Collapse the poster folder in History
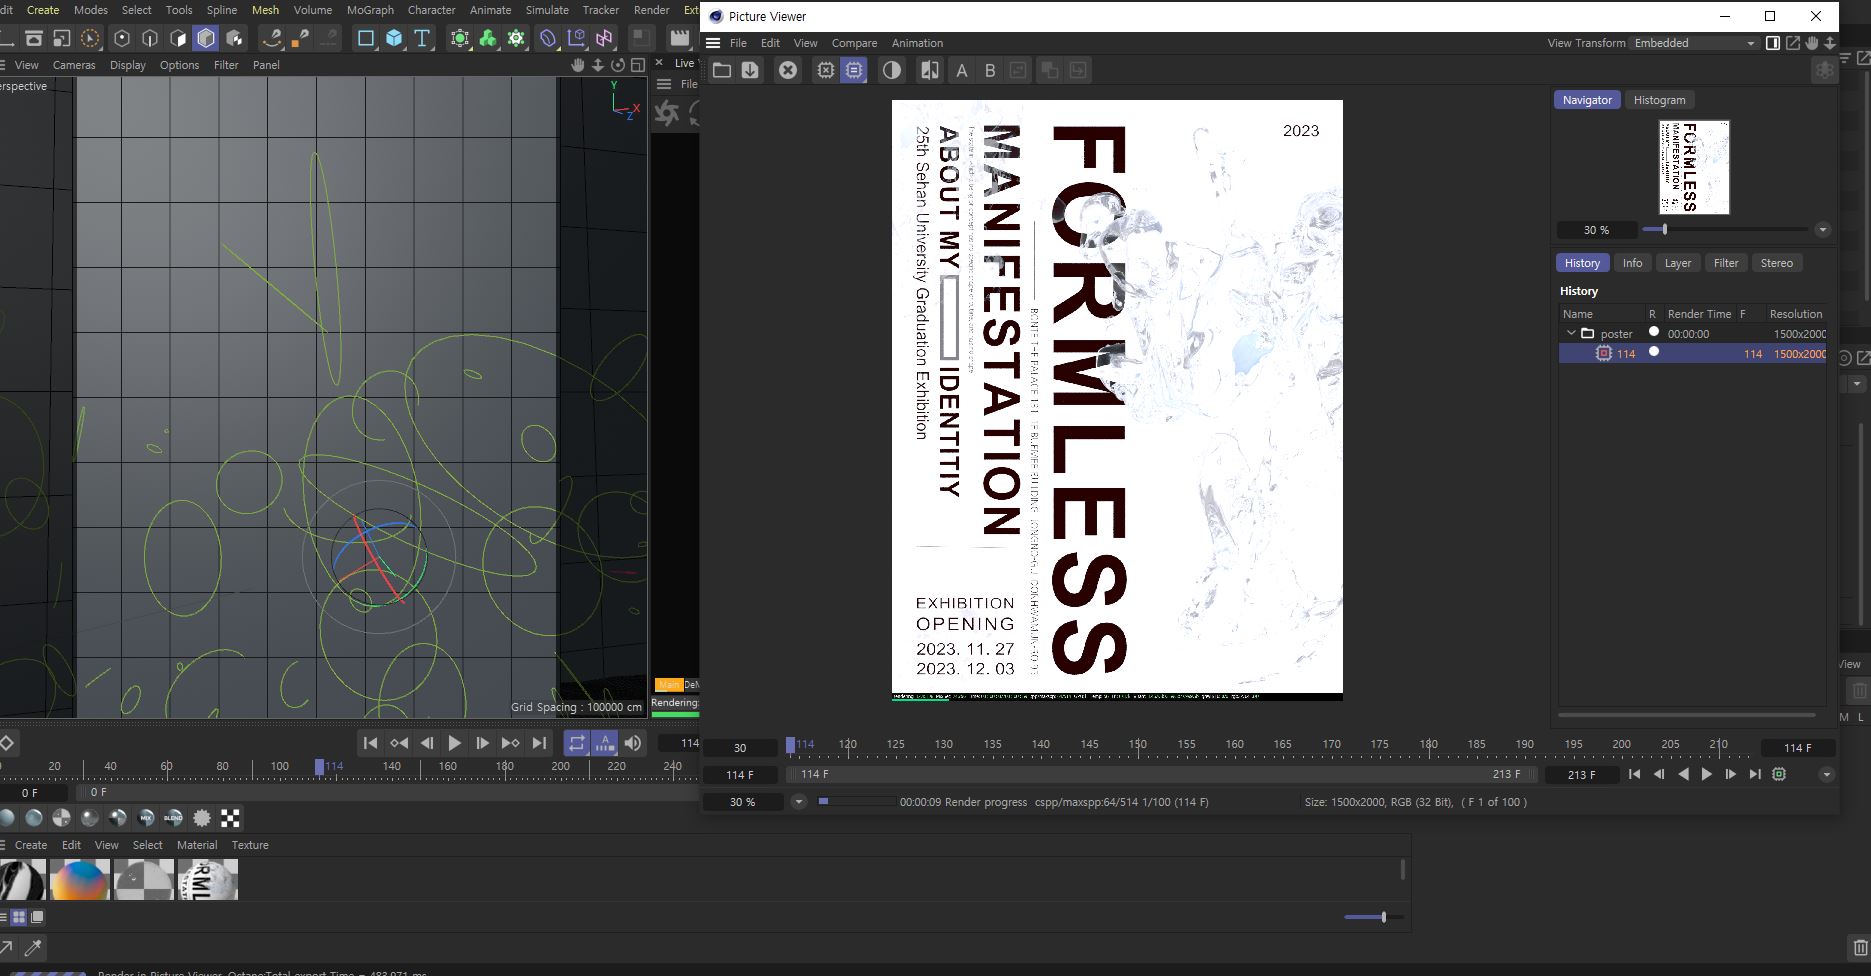 pos(1571,333)
